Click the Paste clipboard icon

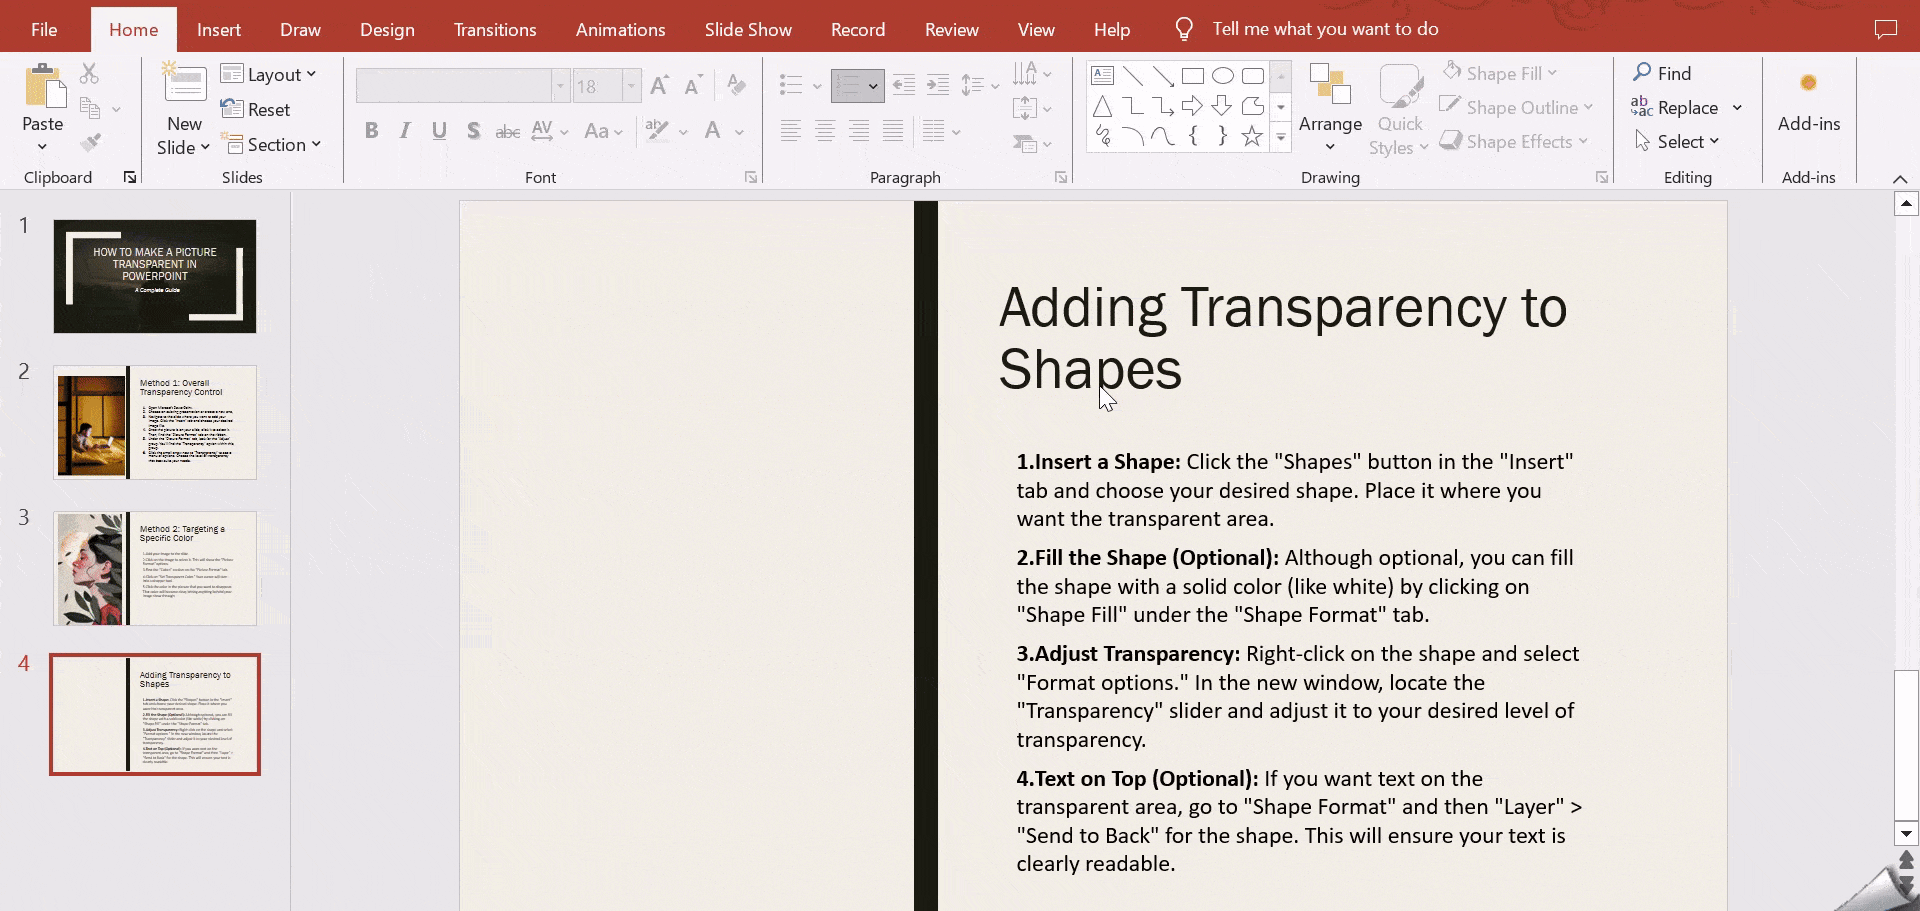[x=43, y=88]
